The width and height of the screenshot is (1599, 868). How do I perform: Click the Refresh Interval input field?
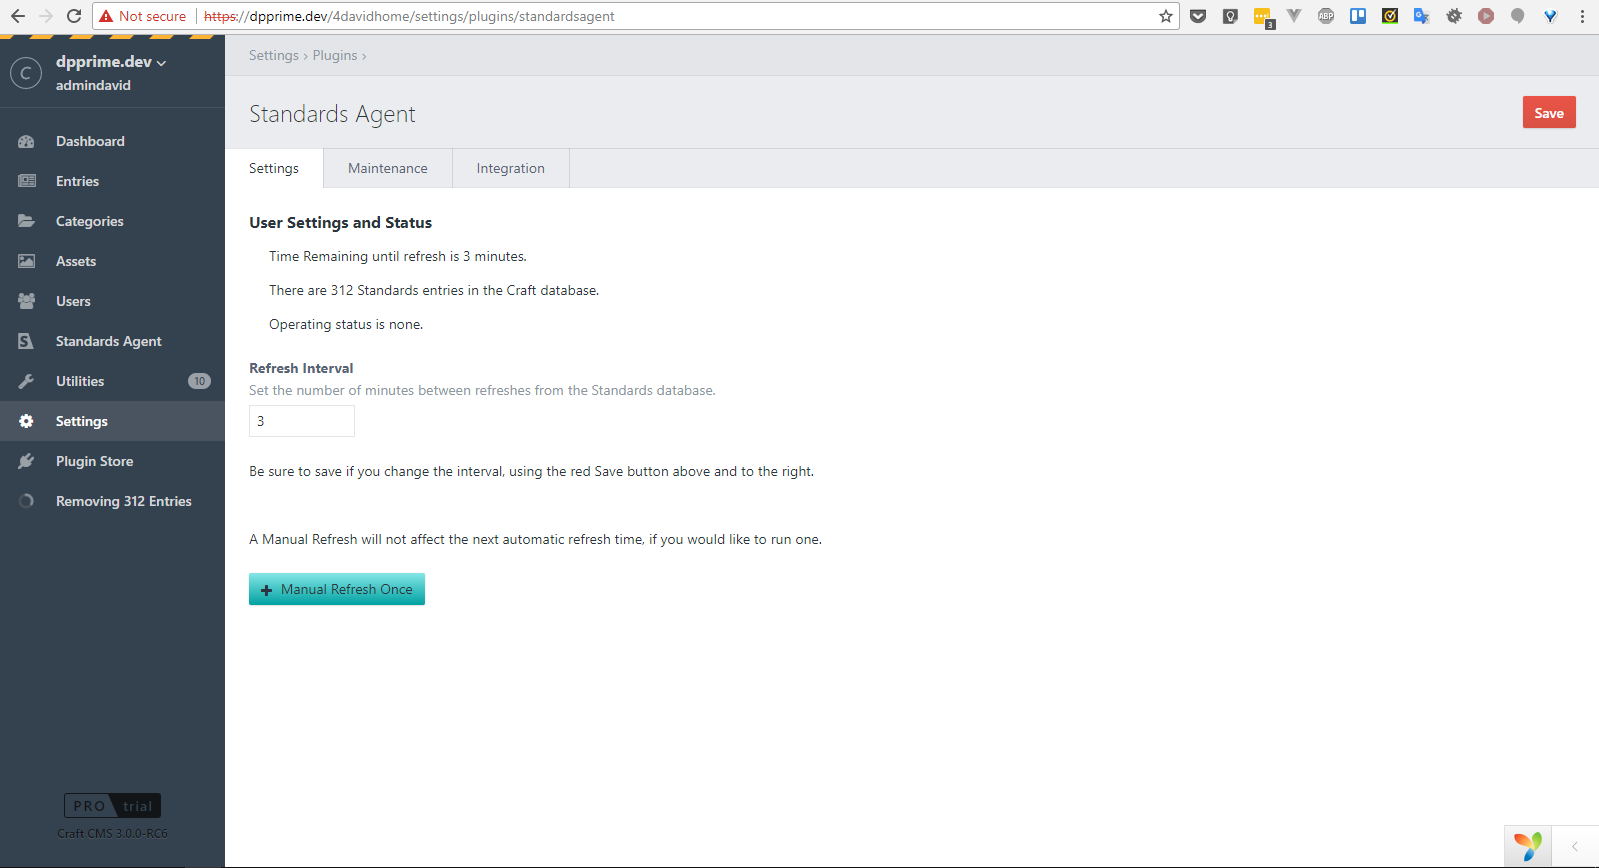tap(302, 421)
